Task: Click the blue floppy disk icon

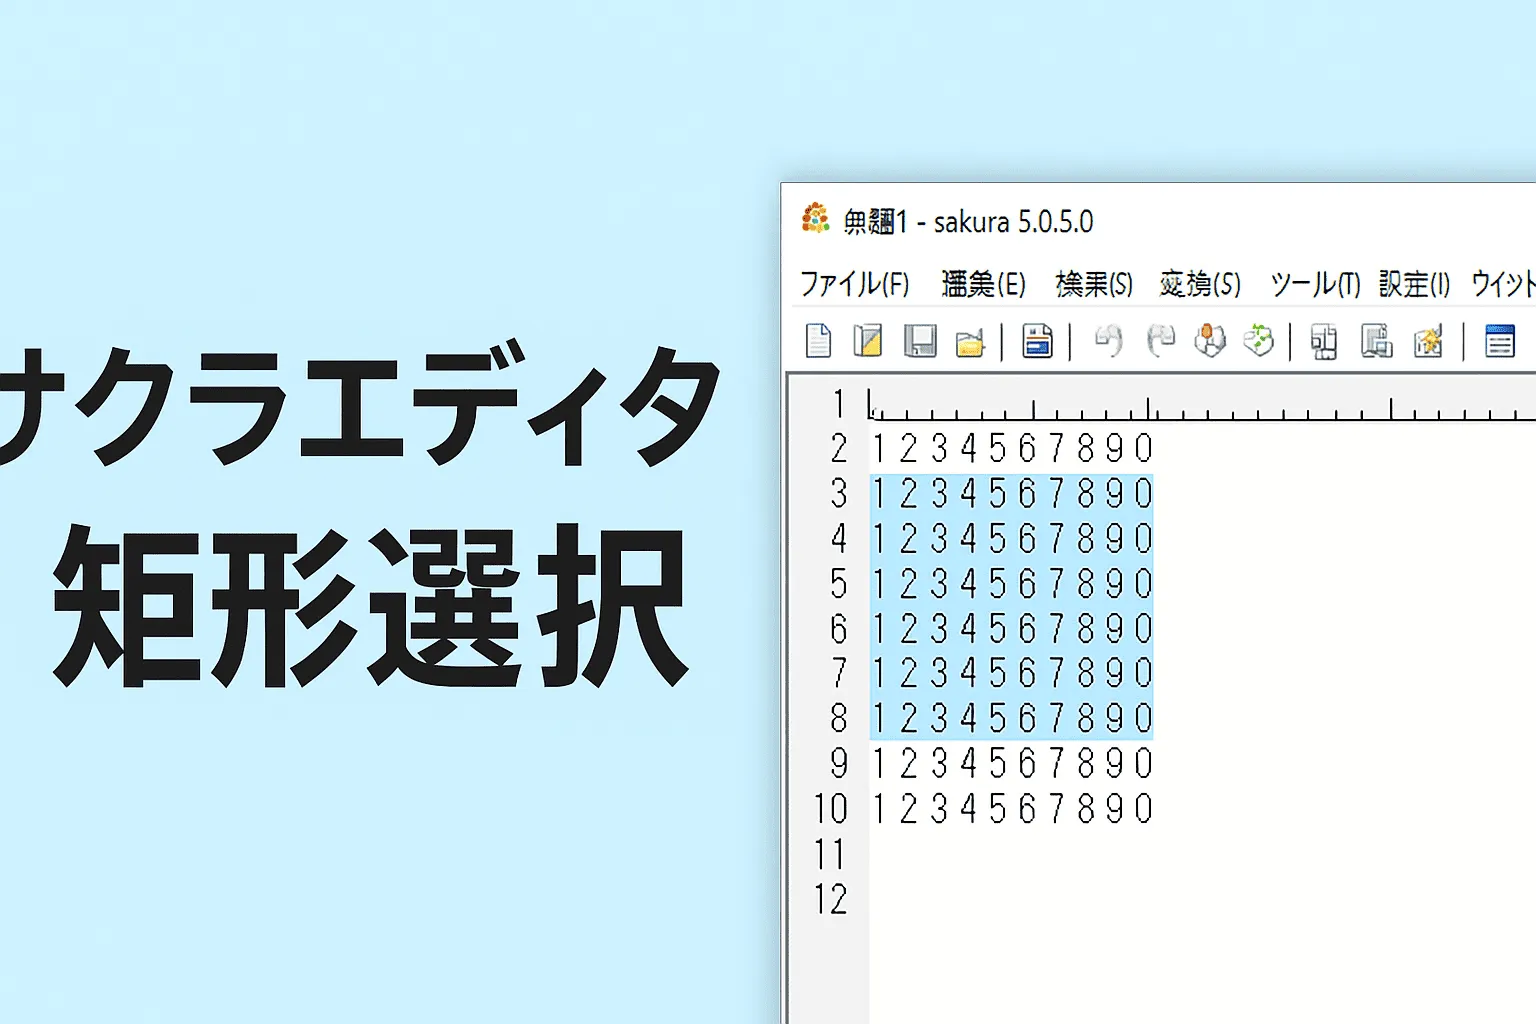Action: point(1037,341)
